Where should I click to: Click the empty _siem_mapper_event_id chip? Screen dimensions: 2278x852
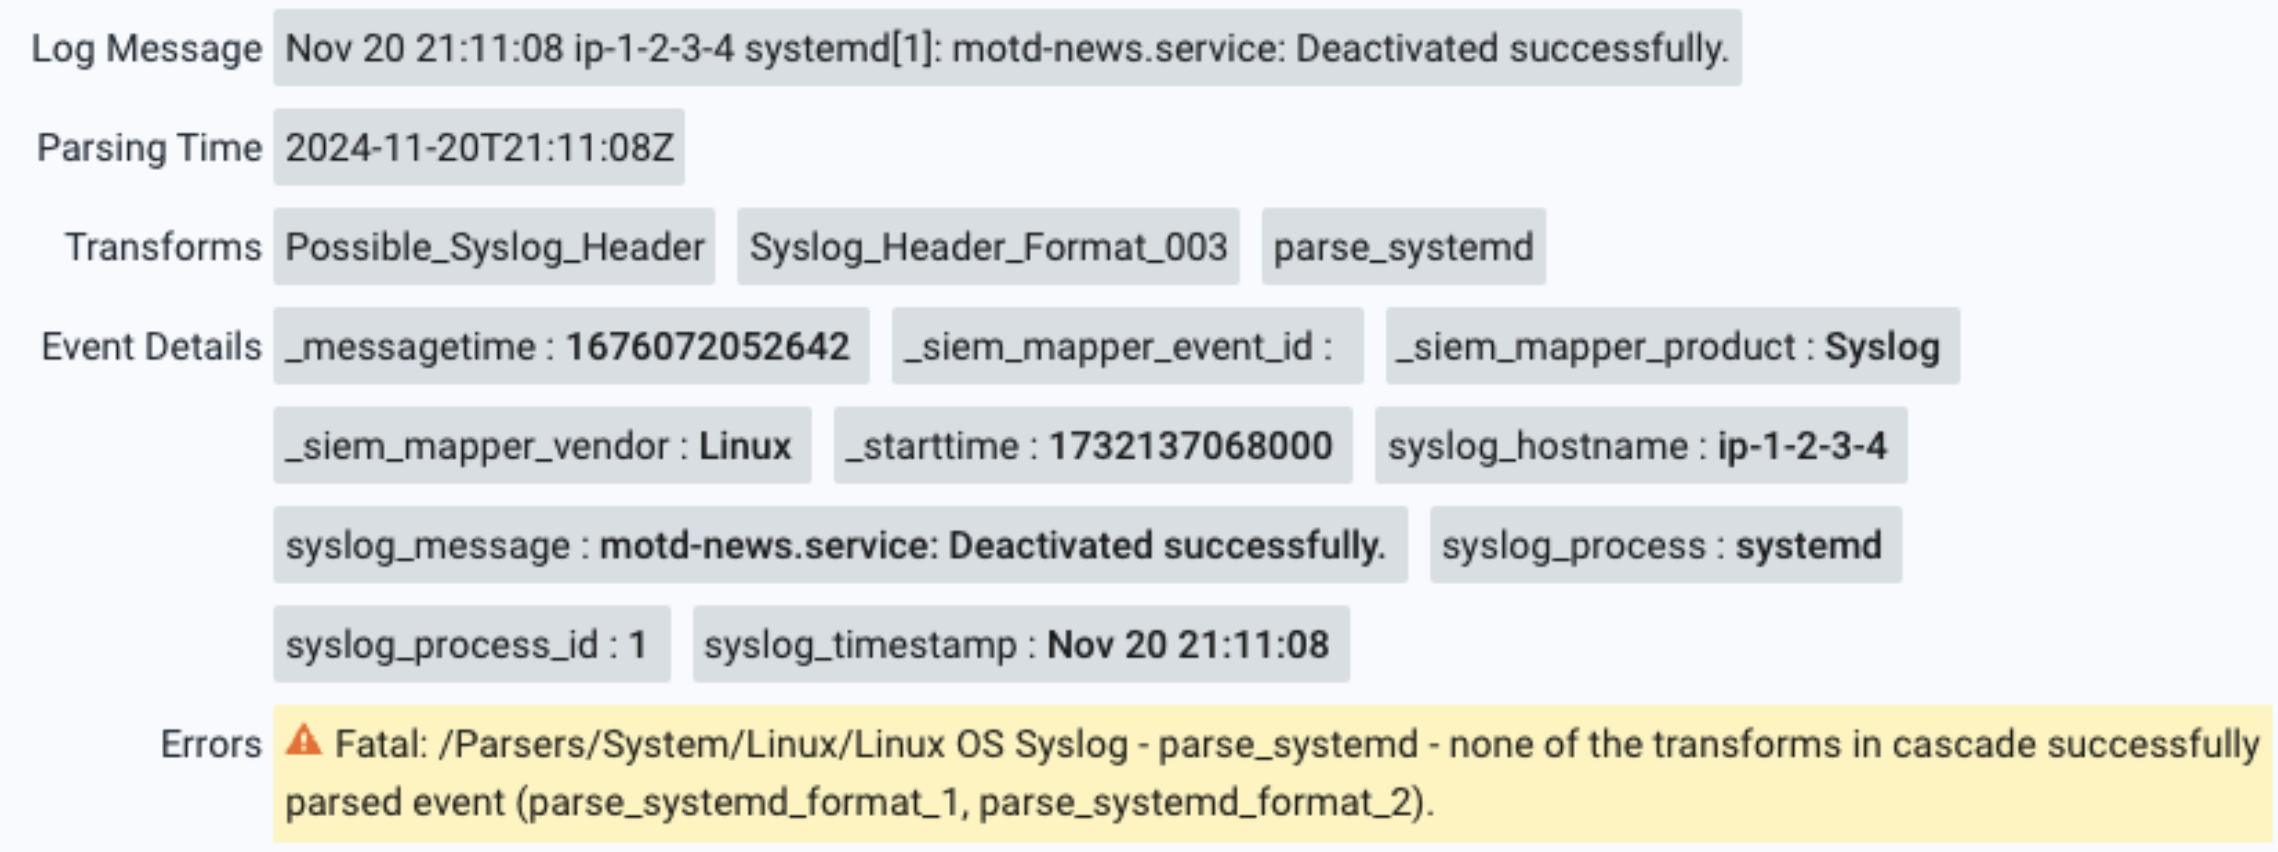pos(1127,347)
